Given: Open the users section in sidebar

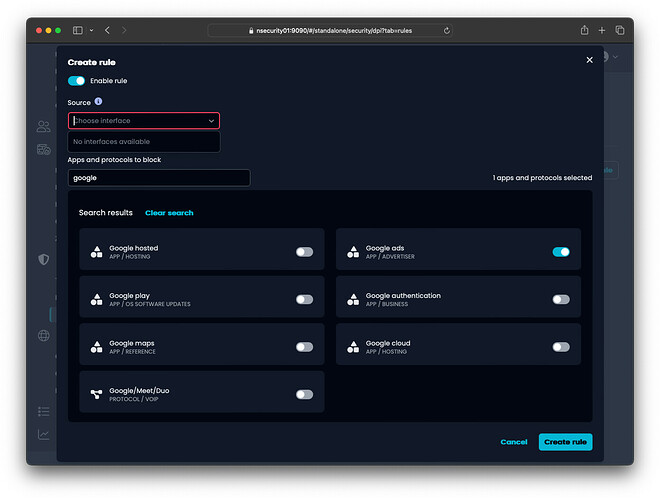Looking at the screenshot, I should tap(43, 126).
